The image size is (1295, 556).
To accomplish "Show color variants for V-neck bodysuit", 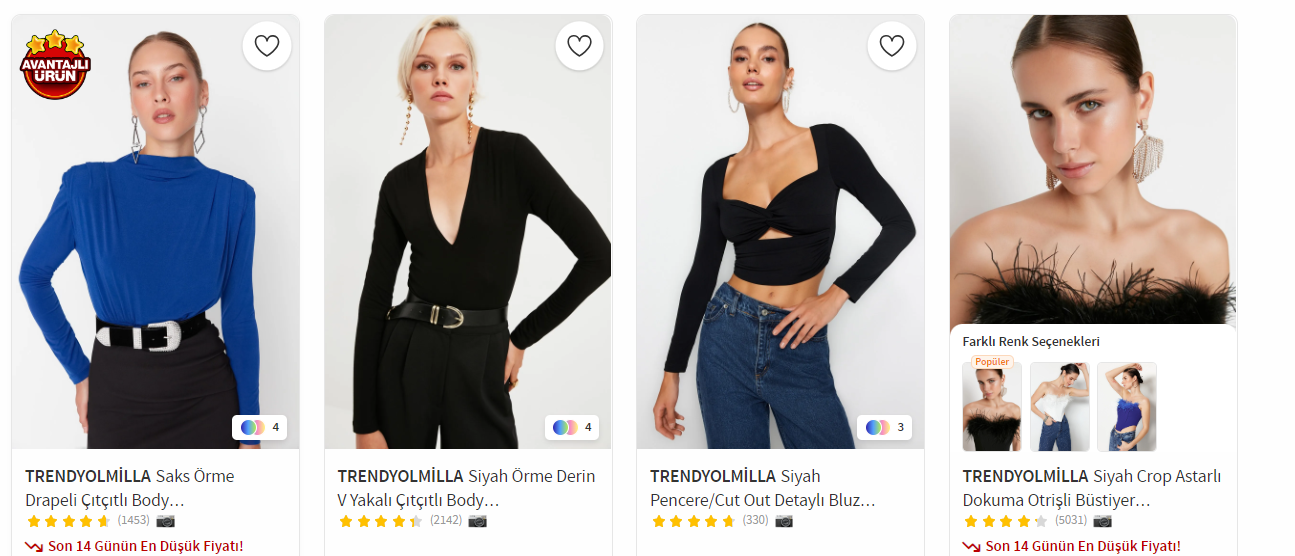I will (x=573, y=427).
